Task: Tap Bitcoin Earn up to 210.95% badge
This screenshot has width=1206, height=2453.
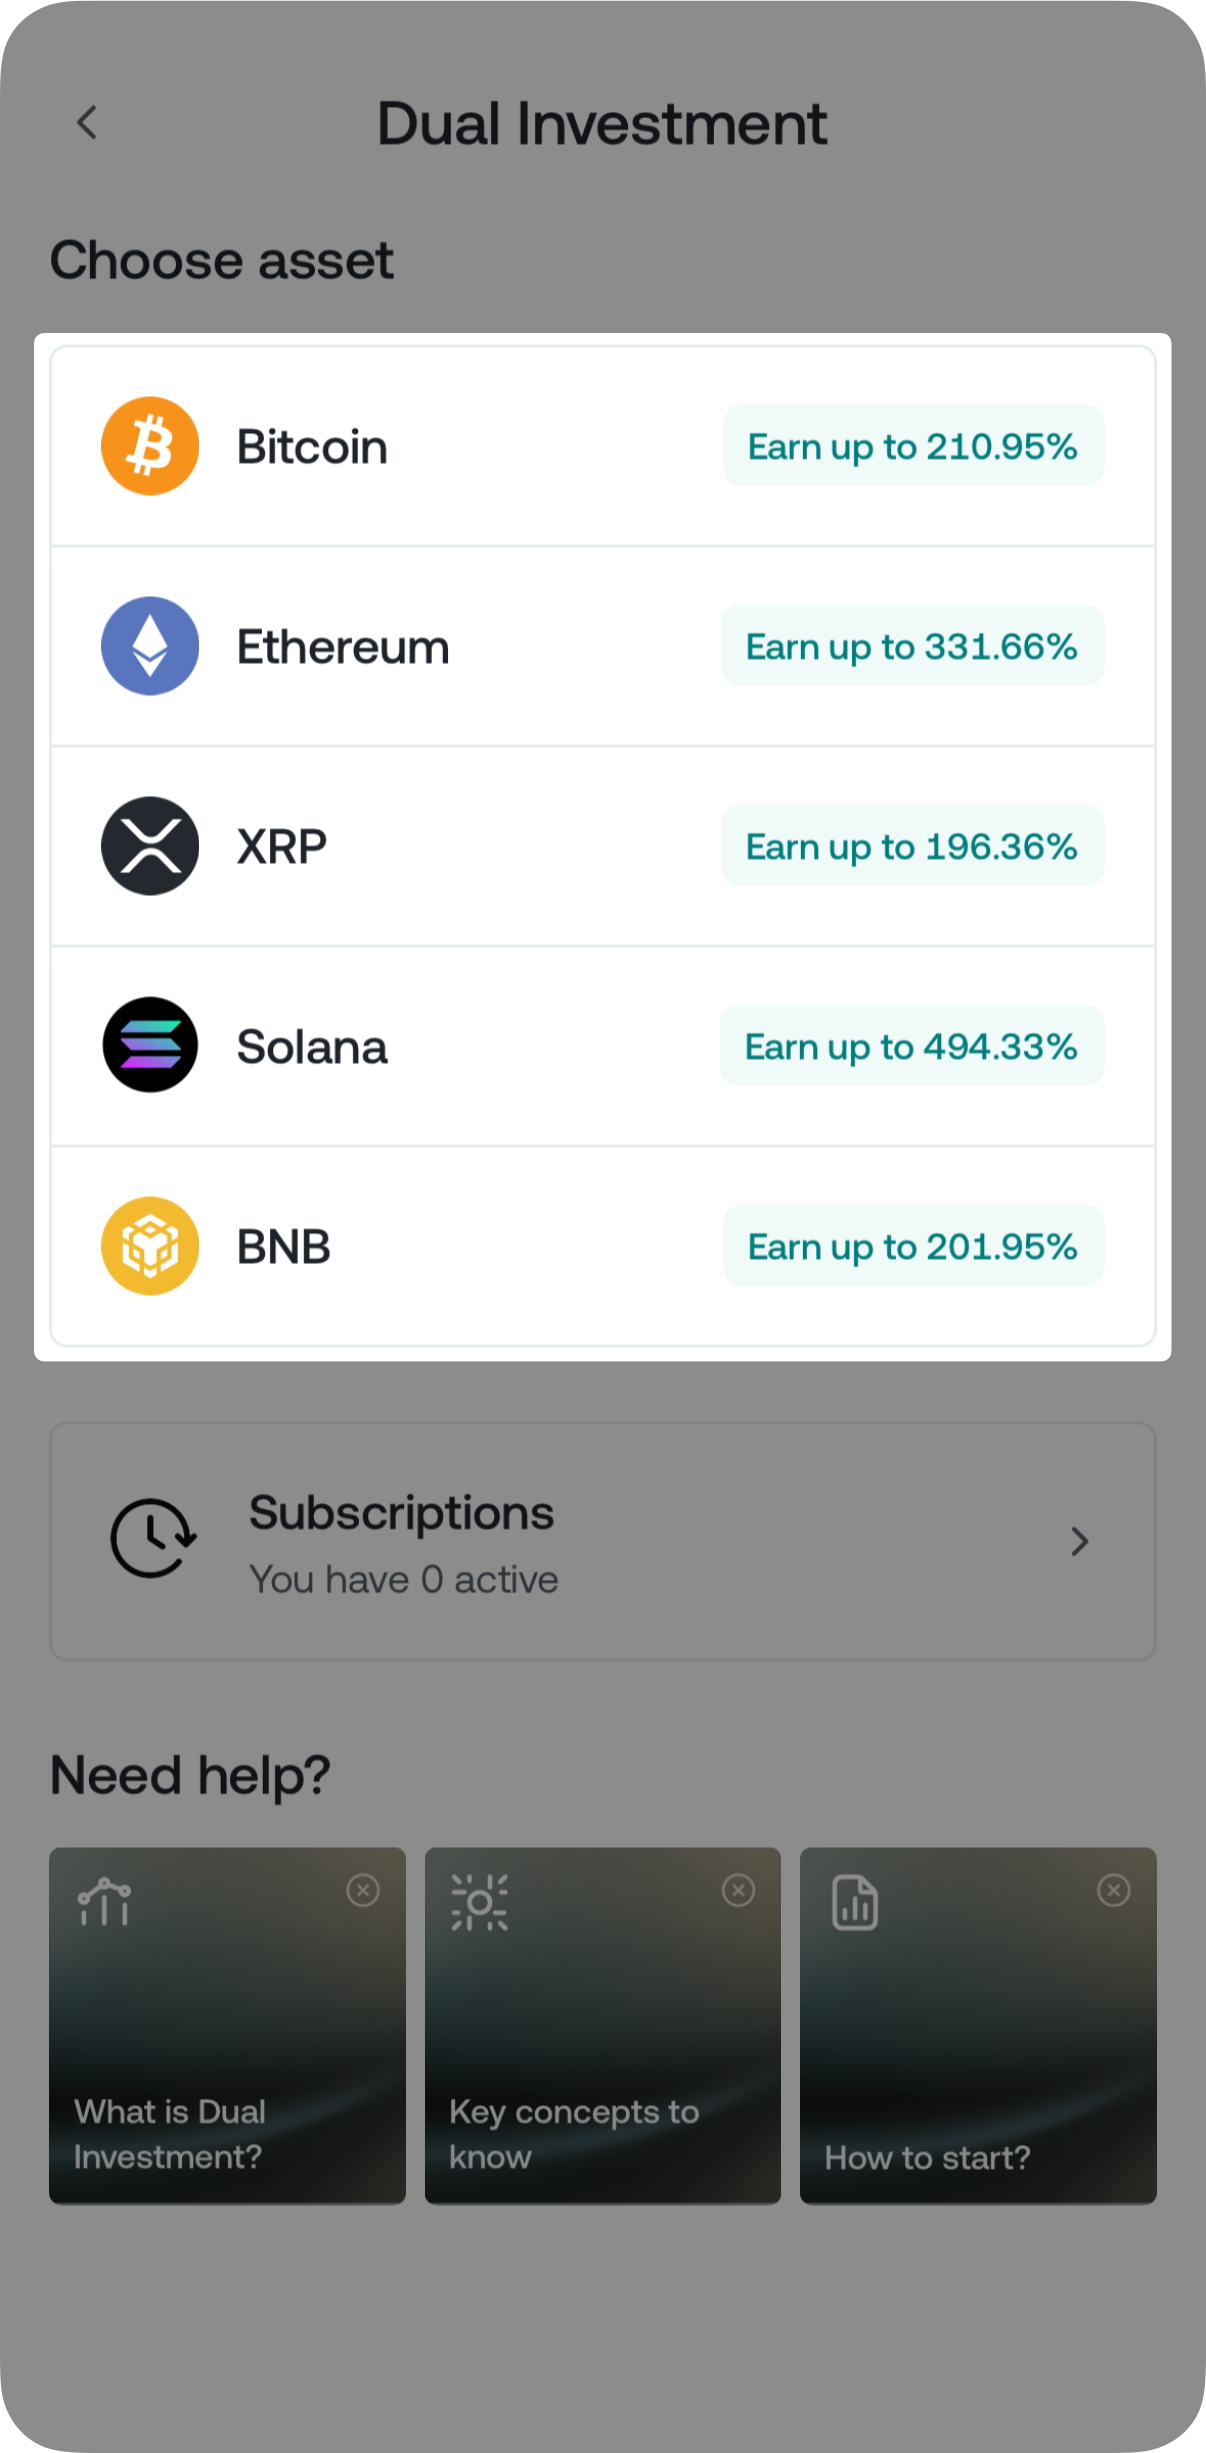Action: pyautogui.click(x=913, y=446)
